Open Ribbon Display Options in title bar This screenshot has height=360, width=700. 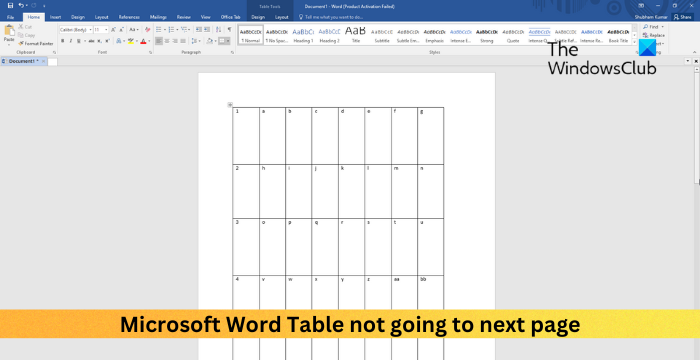641,6
